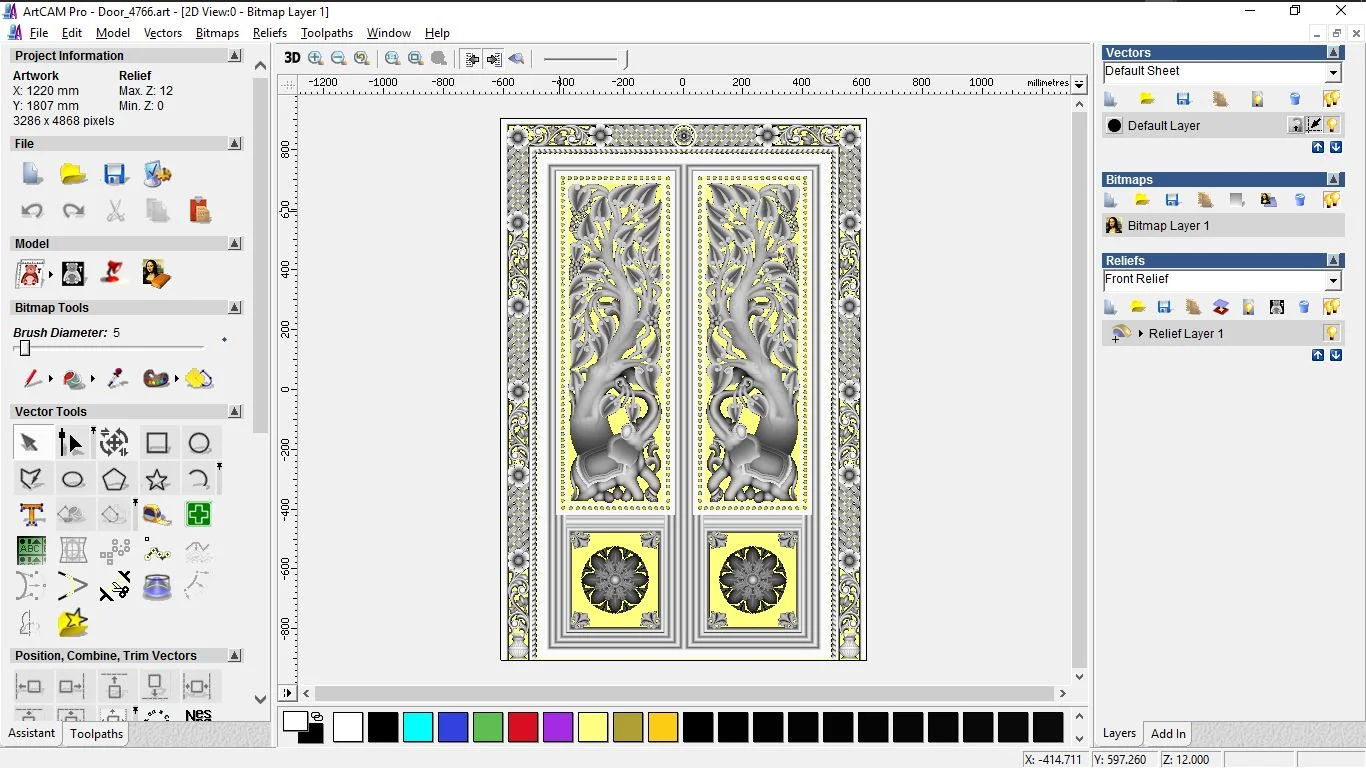
Task: Click the Save file icon
Action: (115, 174)
